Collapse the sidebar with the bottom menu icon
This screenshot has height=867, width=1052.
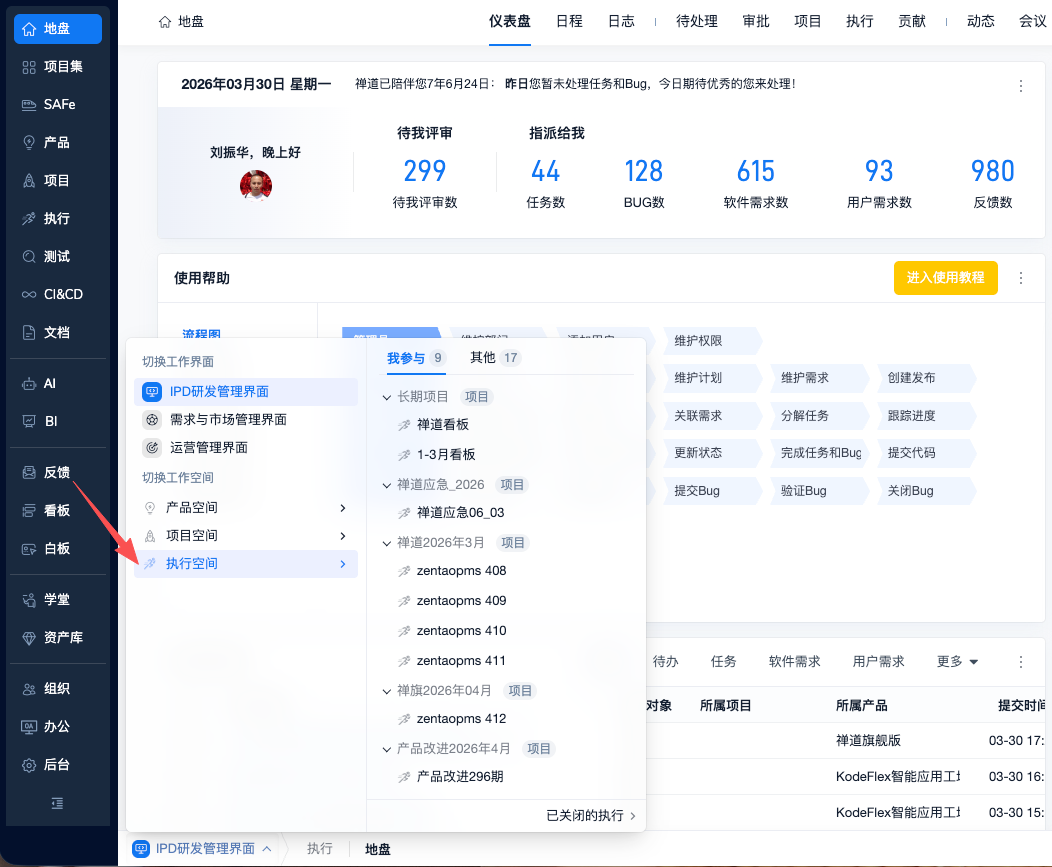coord(58,803)
